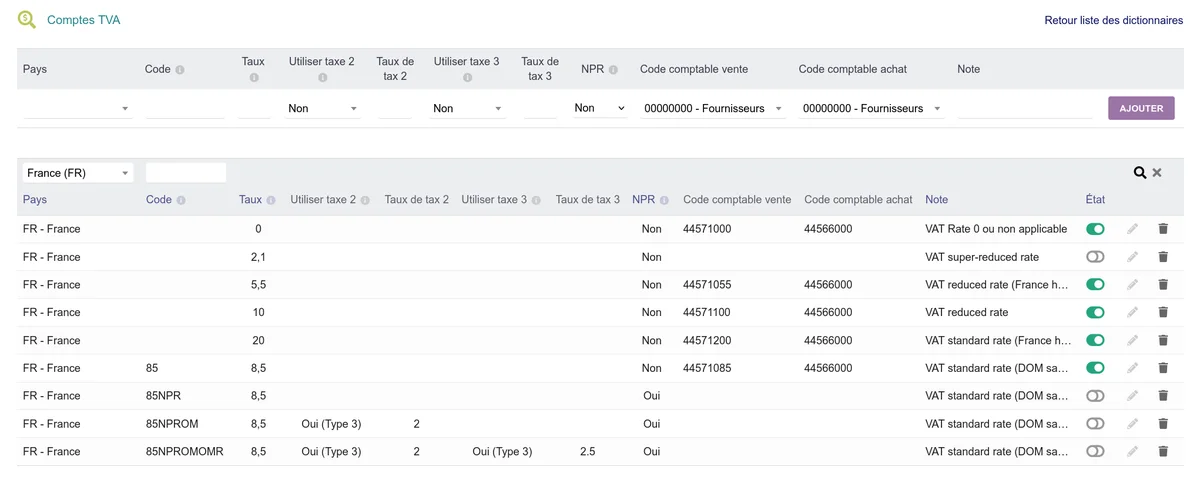
Task: Delete the taux 20 VAT row
Action: click(1163, 340)
